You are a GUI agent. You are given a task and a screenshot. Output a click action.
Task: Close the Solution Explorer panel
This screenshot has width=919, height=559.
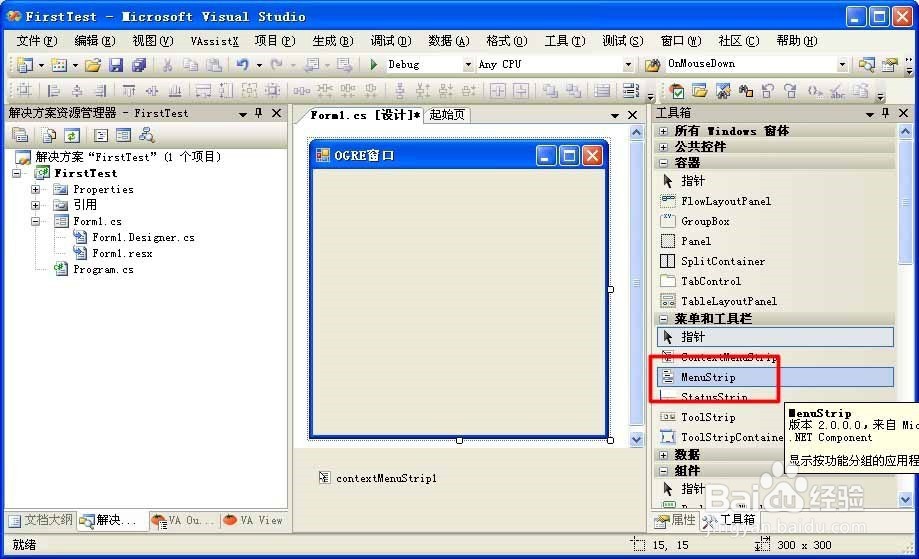pyautogui.click(x=277, y=113)
